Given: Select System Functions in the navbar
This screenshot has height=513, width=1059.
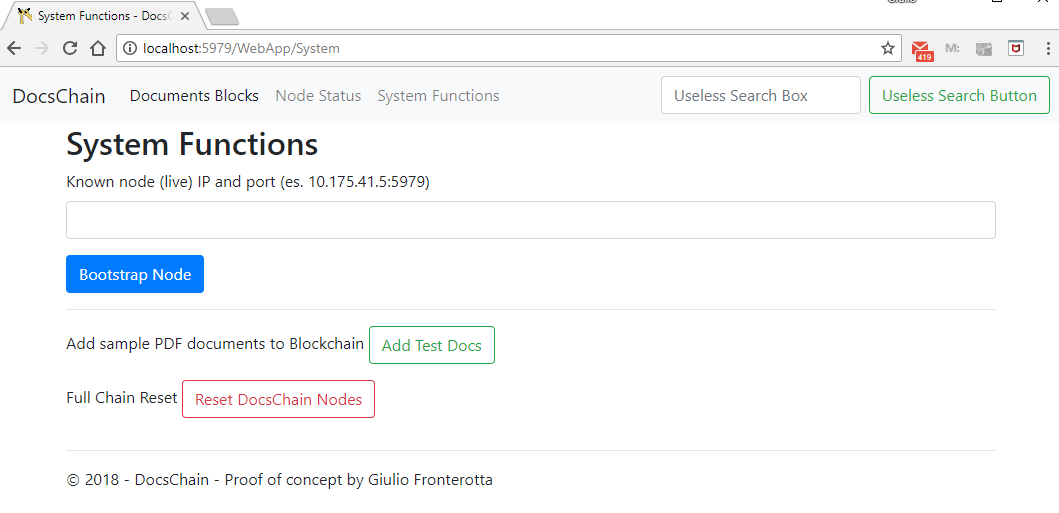Looking at the screenshot, I should (438, 96).
